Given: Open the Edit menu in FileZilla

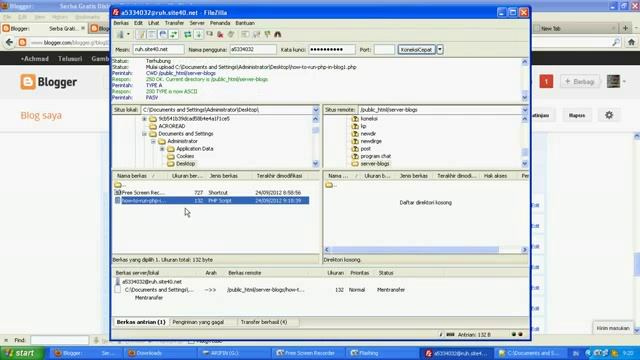Looking at the screenshot, I should [138, 23].
